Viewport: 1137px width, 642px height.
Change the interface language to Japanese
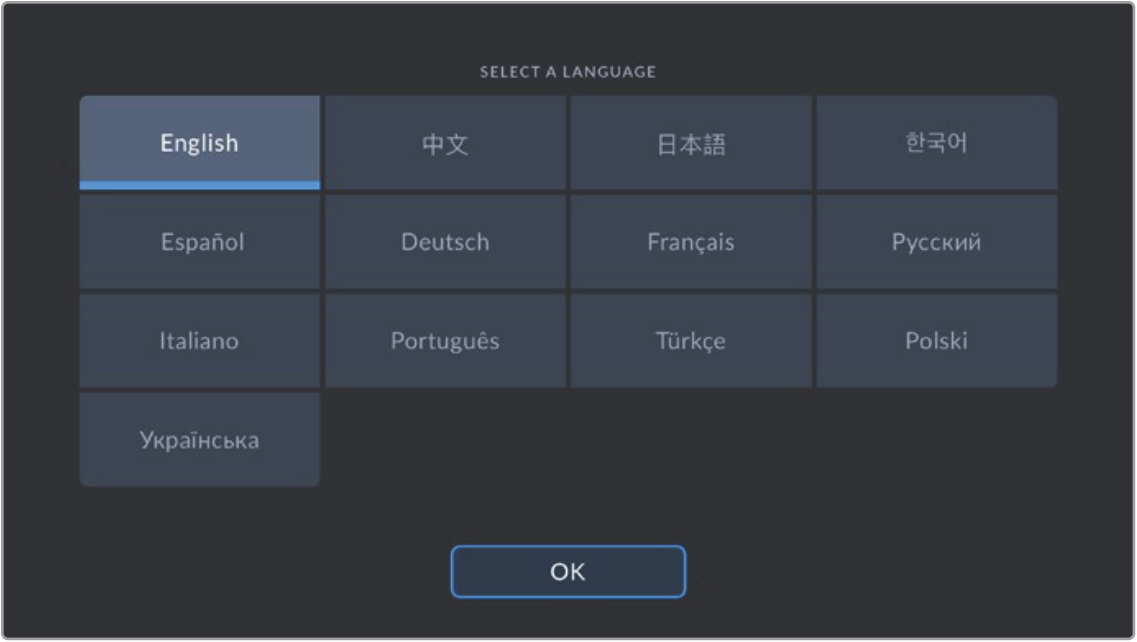tap(691, 143)
